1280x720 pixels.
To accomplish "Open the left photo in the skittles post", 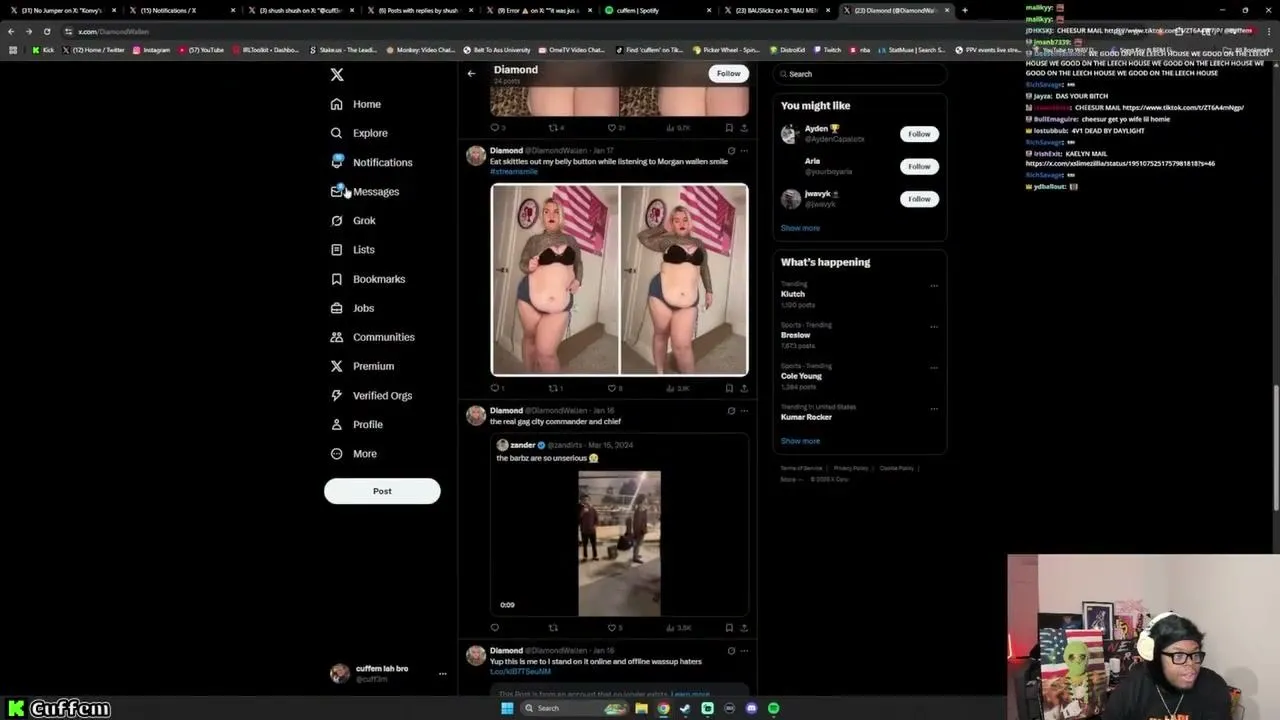I will click(x=555, y=279).
